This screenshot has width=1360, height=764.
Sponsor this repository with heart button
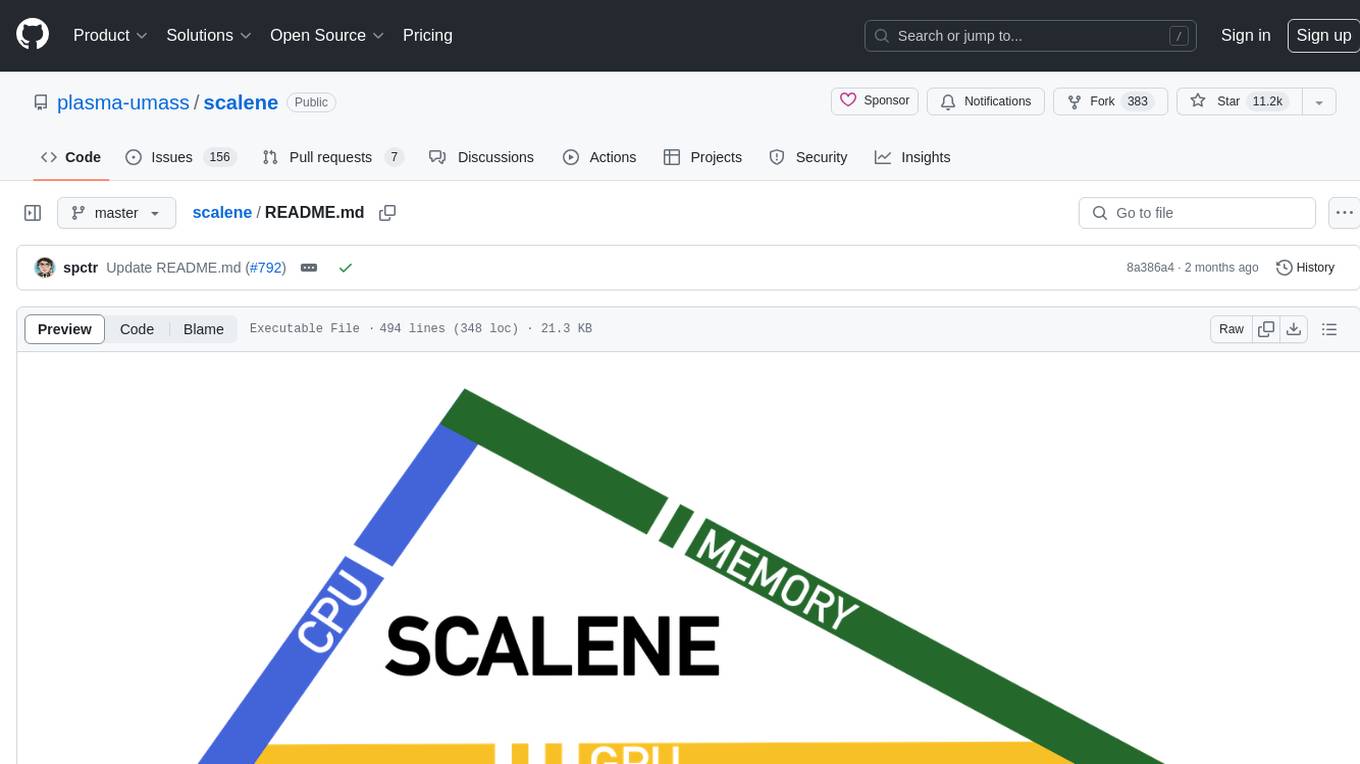874,101
